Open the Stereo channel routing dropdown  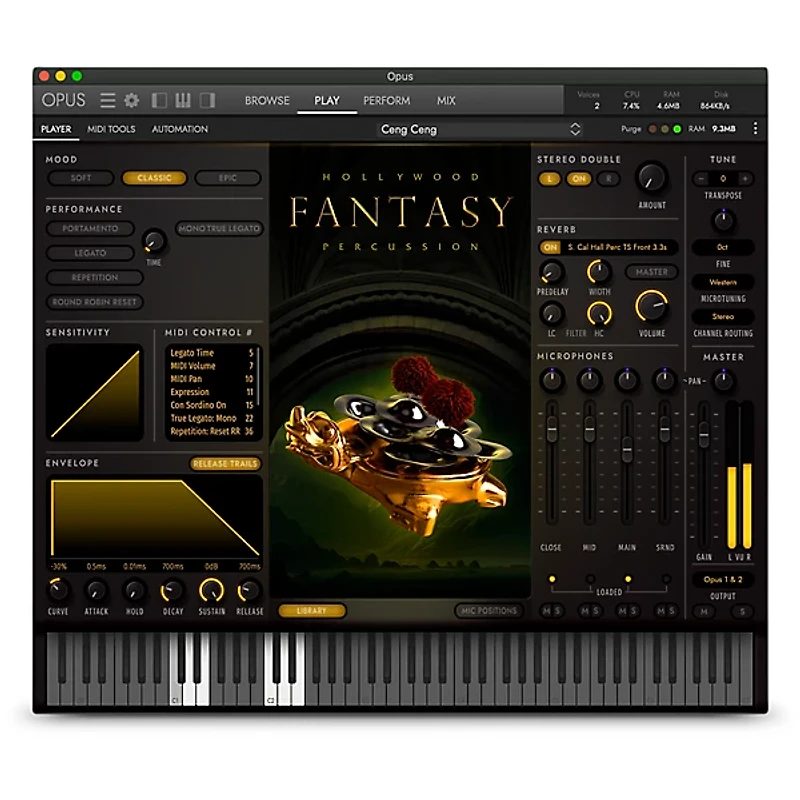coord(723,316)
